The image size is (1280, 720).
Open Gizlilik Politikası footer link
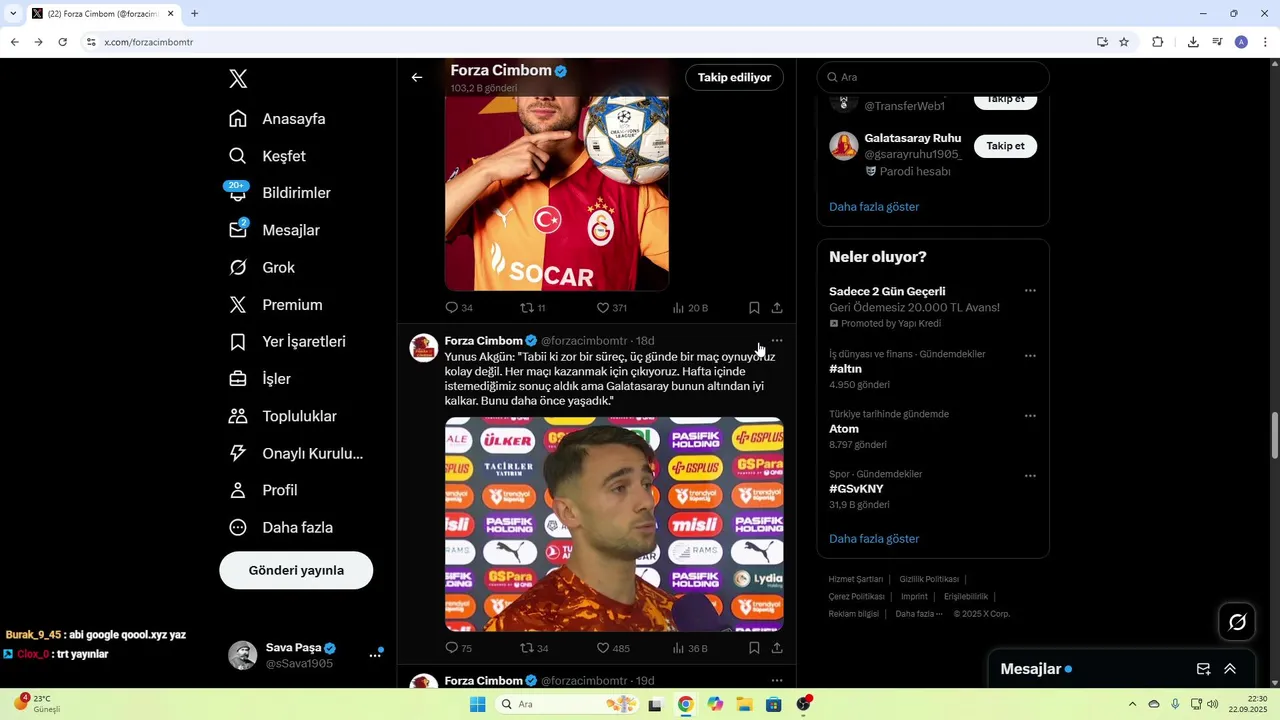click(929, 579)
